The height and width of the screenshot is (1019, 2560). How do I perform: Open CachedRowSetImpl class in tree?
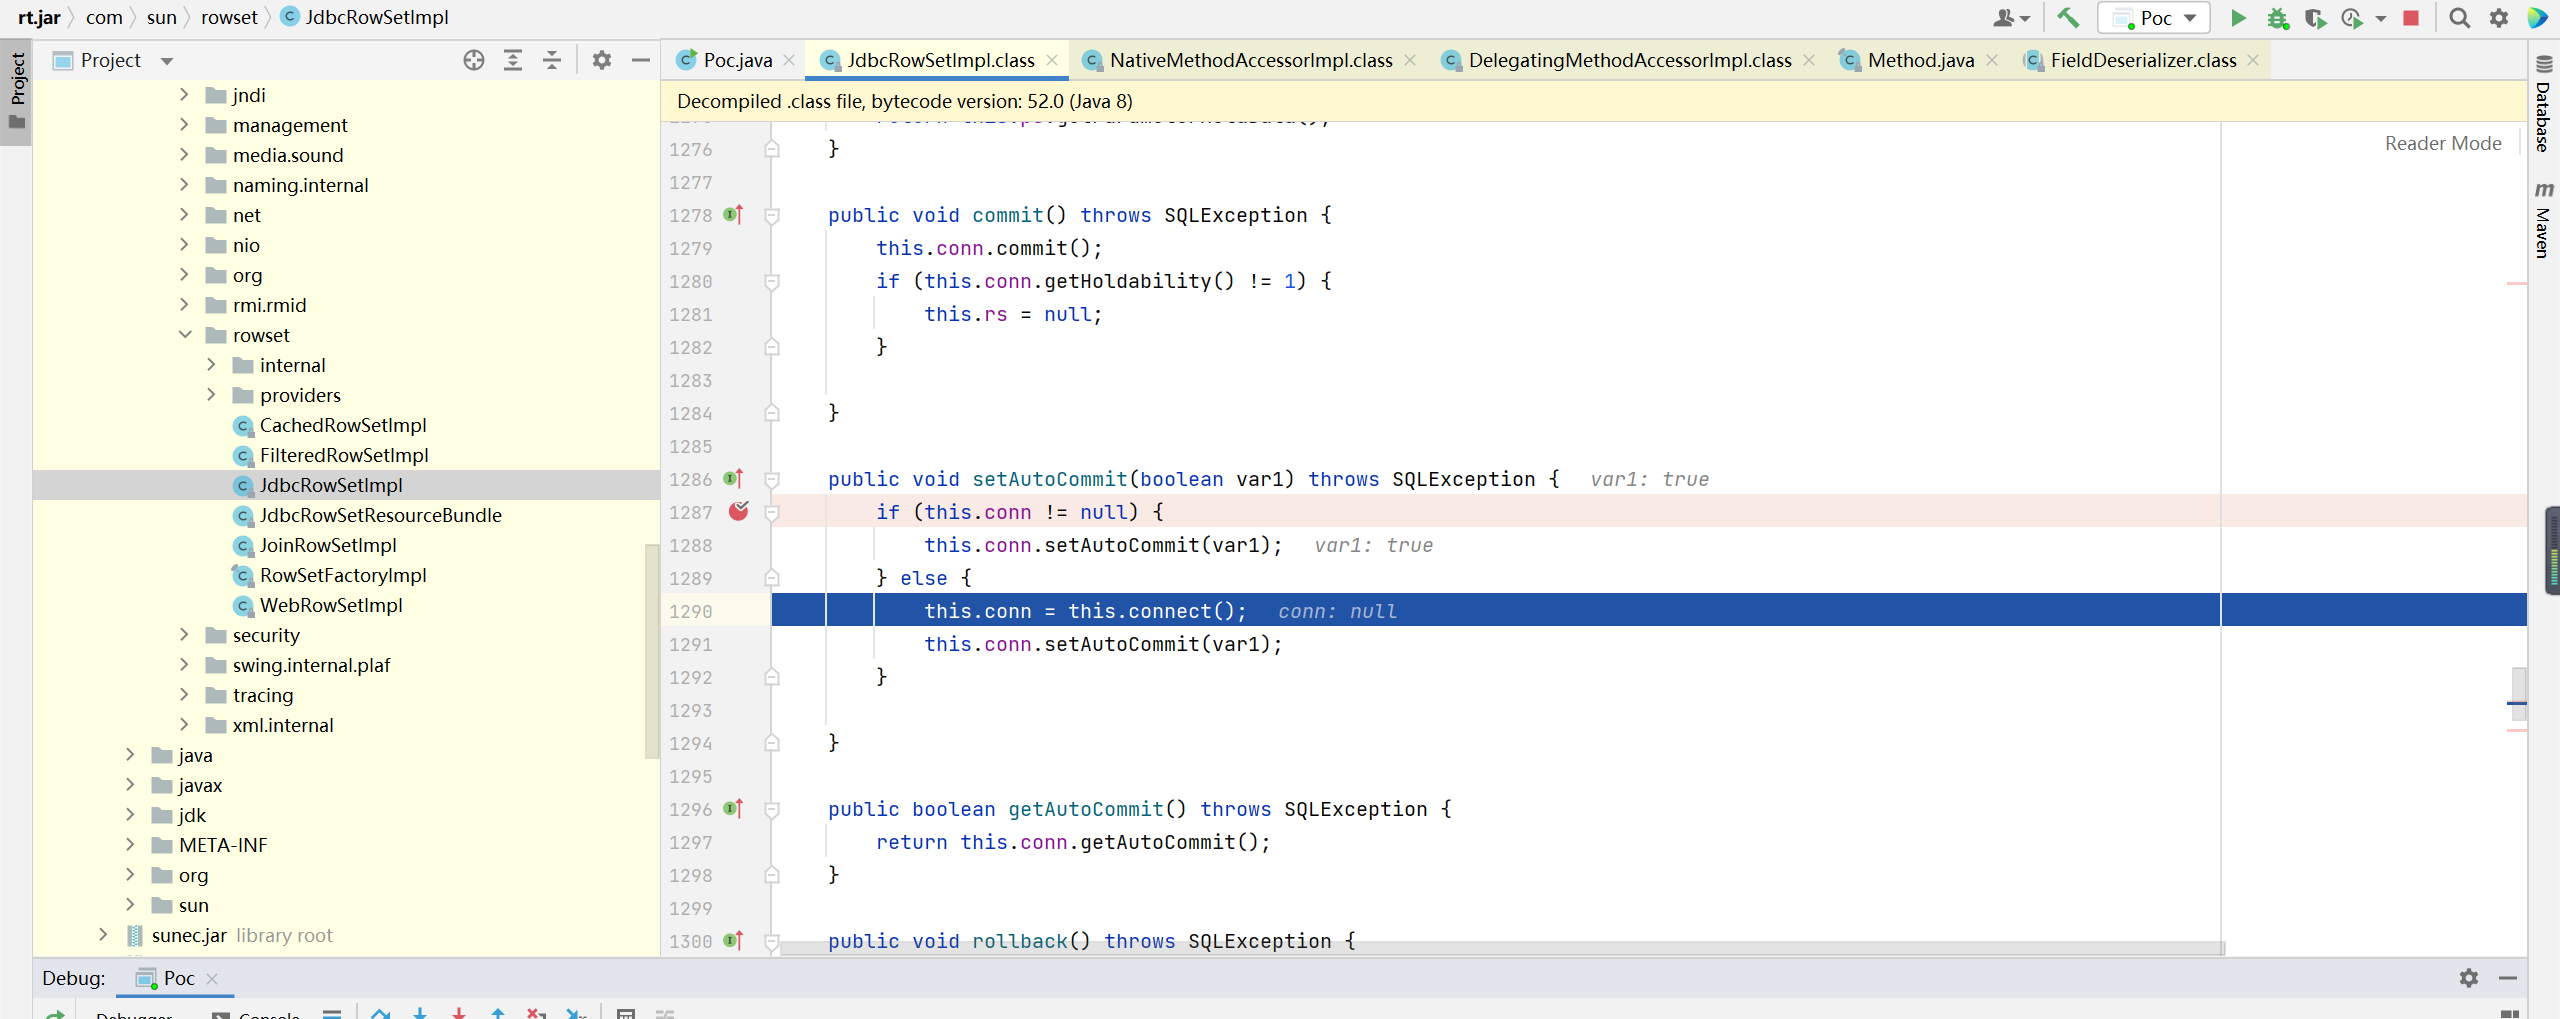[x=343, y=425]
